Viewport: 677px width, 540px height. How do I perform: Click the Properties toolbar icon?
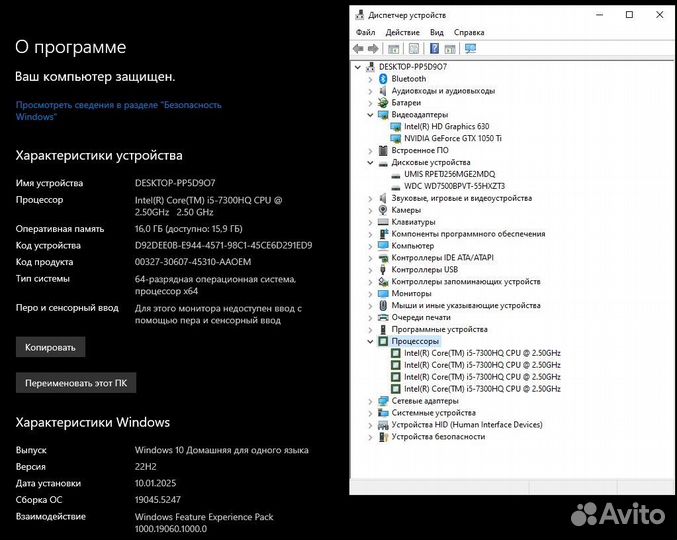(x=414, y=49)
